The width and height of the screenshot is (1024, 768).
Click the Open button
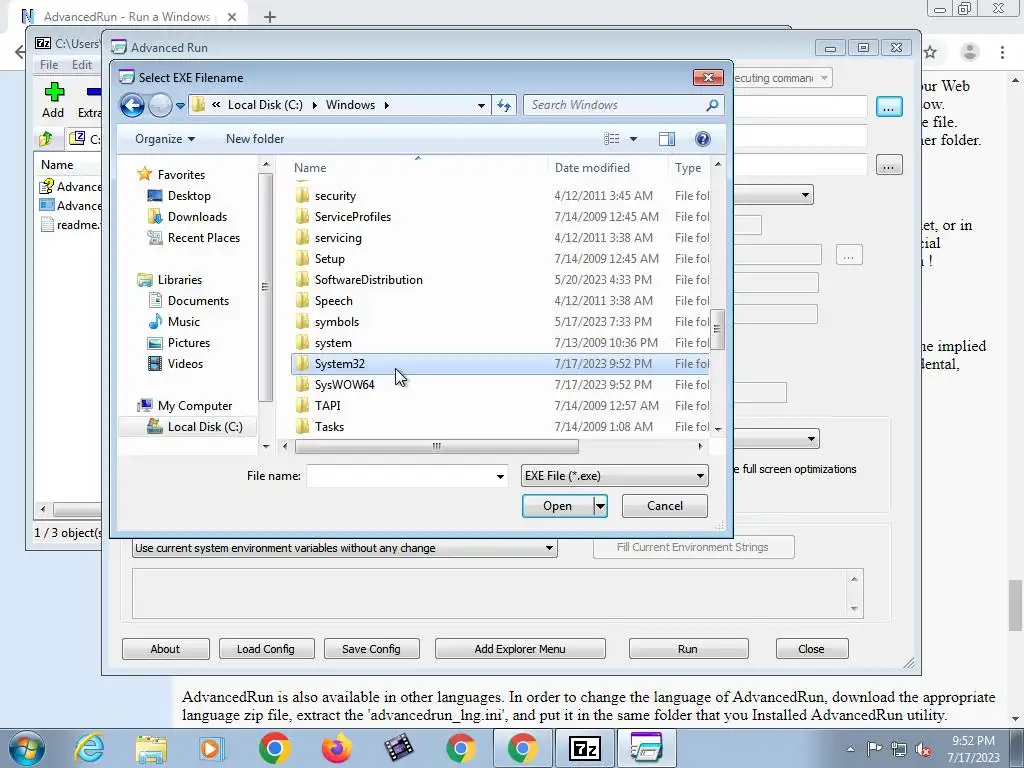coord(558,505)
